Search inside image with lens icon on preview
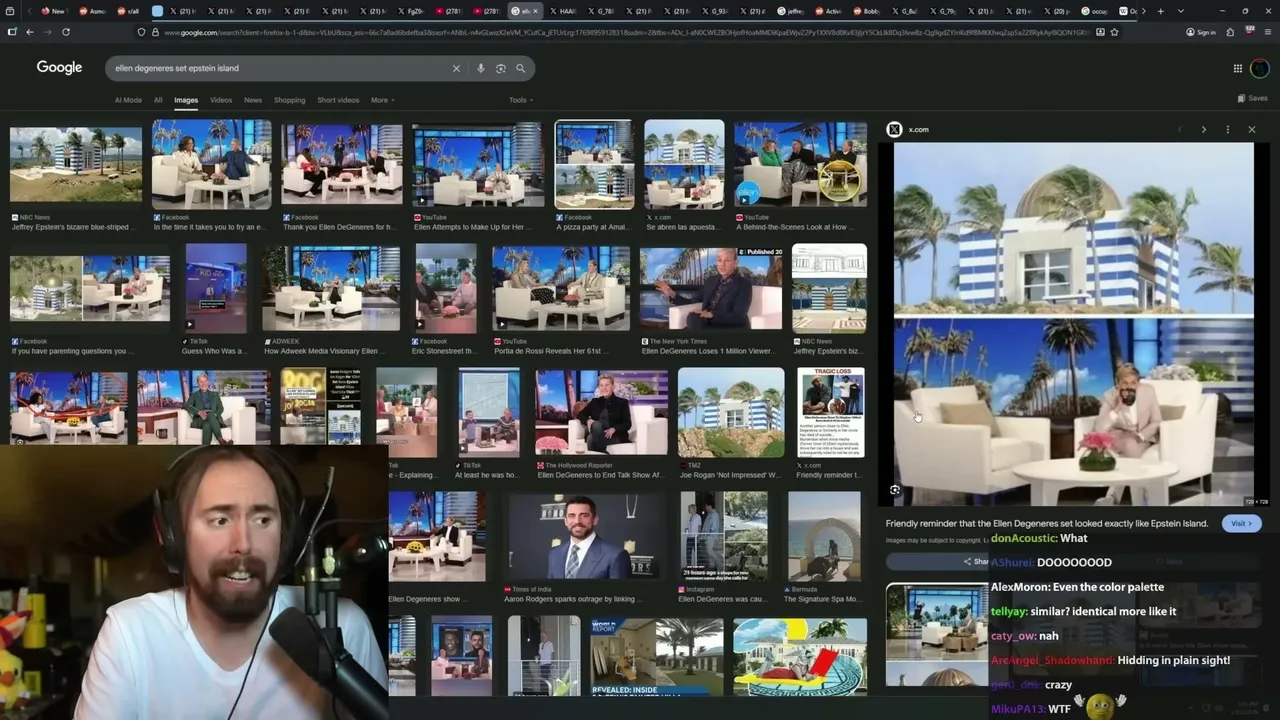Screen dimensions: 1280x720 click(895, 490)
